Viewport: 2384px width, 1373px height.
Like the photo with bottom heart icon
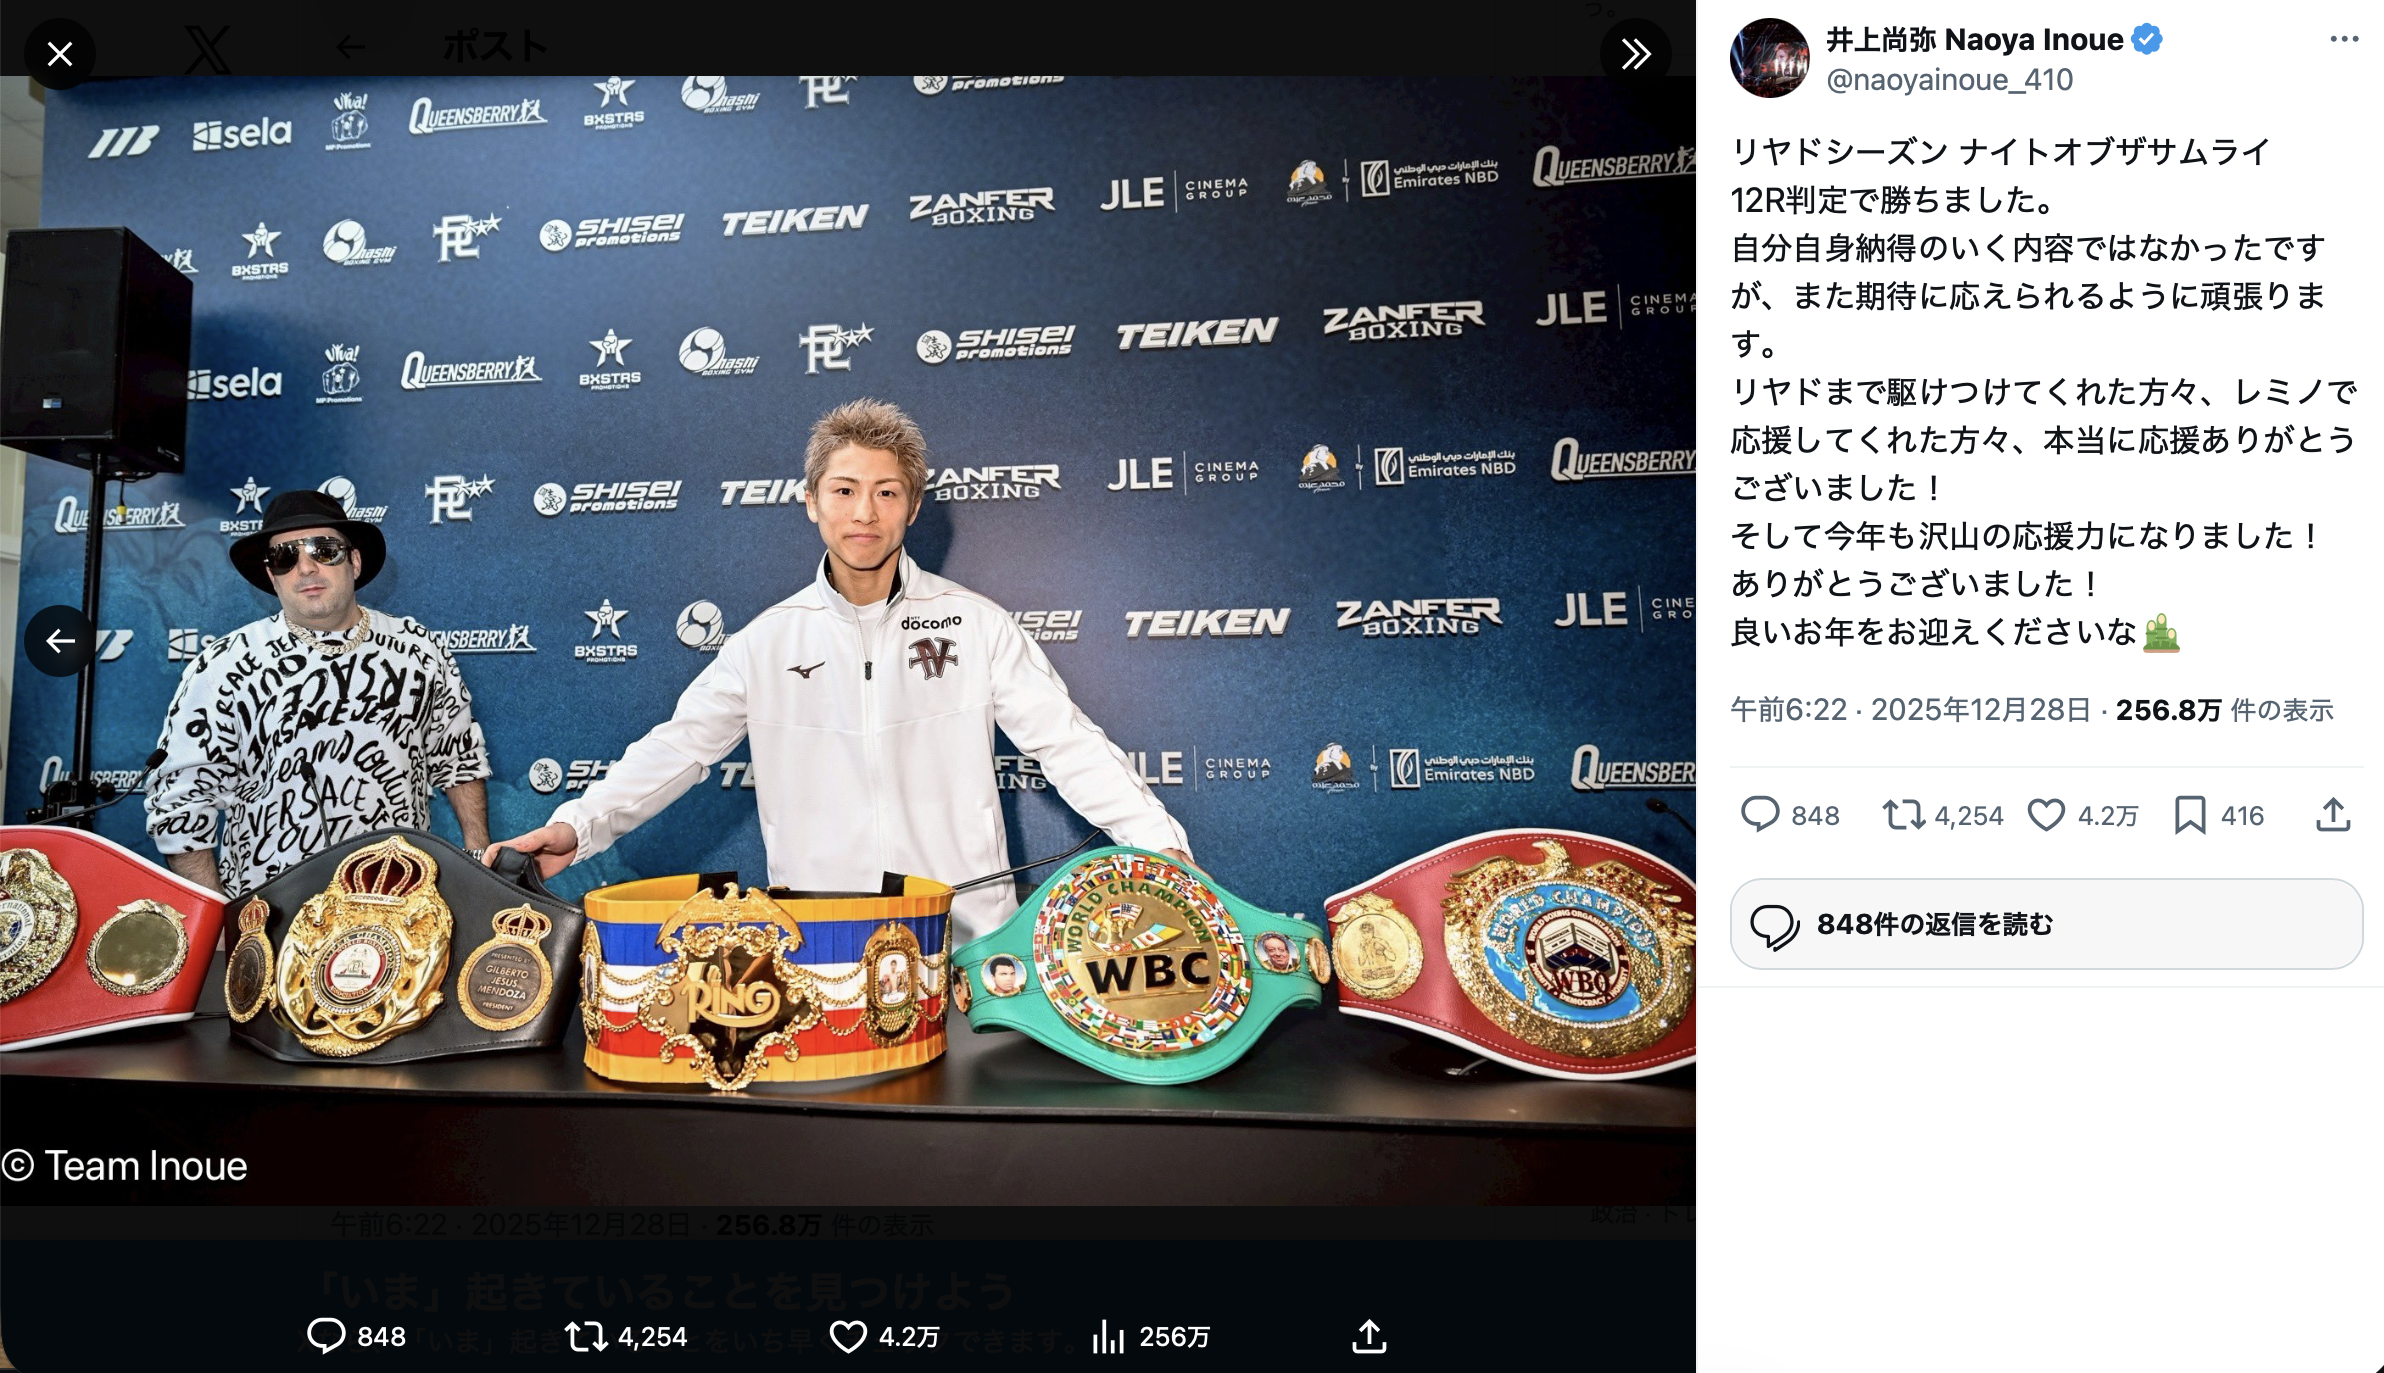click(x=848, y=1336)
